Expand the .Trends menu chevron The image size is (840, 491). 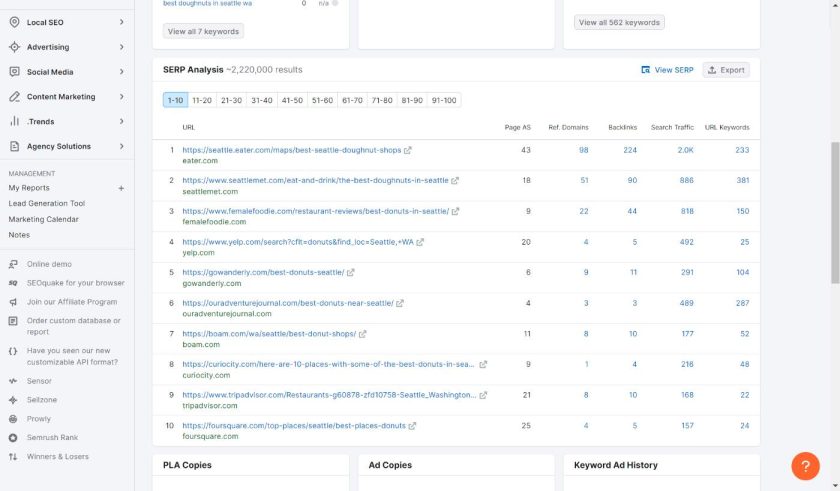(x=122, y=122)
